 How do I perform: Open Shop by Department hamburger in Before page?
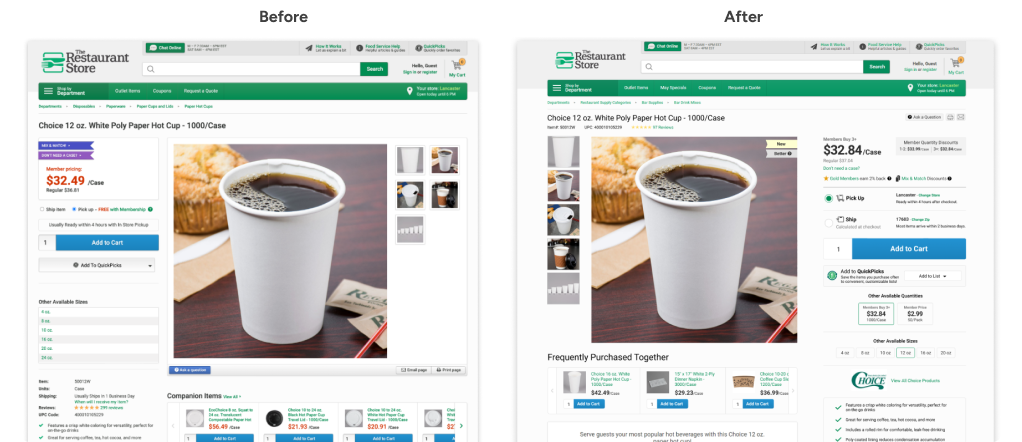tap(48, 91)
